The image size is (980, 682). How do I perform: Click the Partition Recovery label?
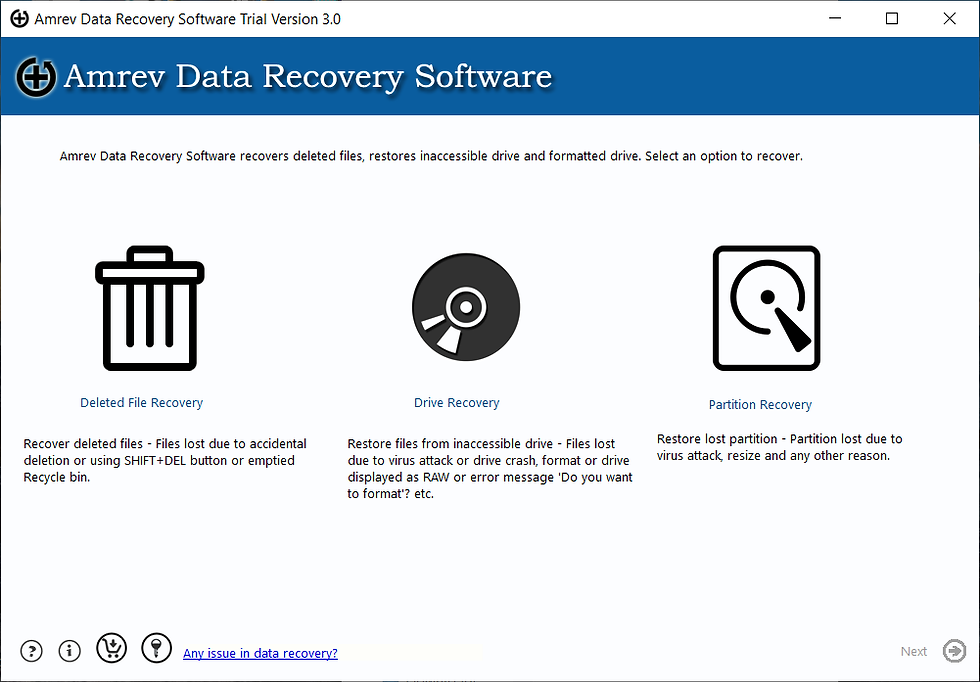click(x=760, y=404)
